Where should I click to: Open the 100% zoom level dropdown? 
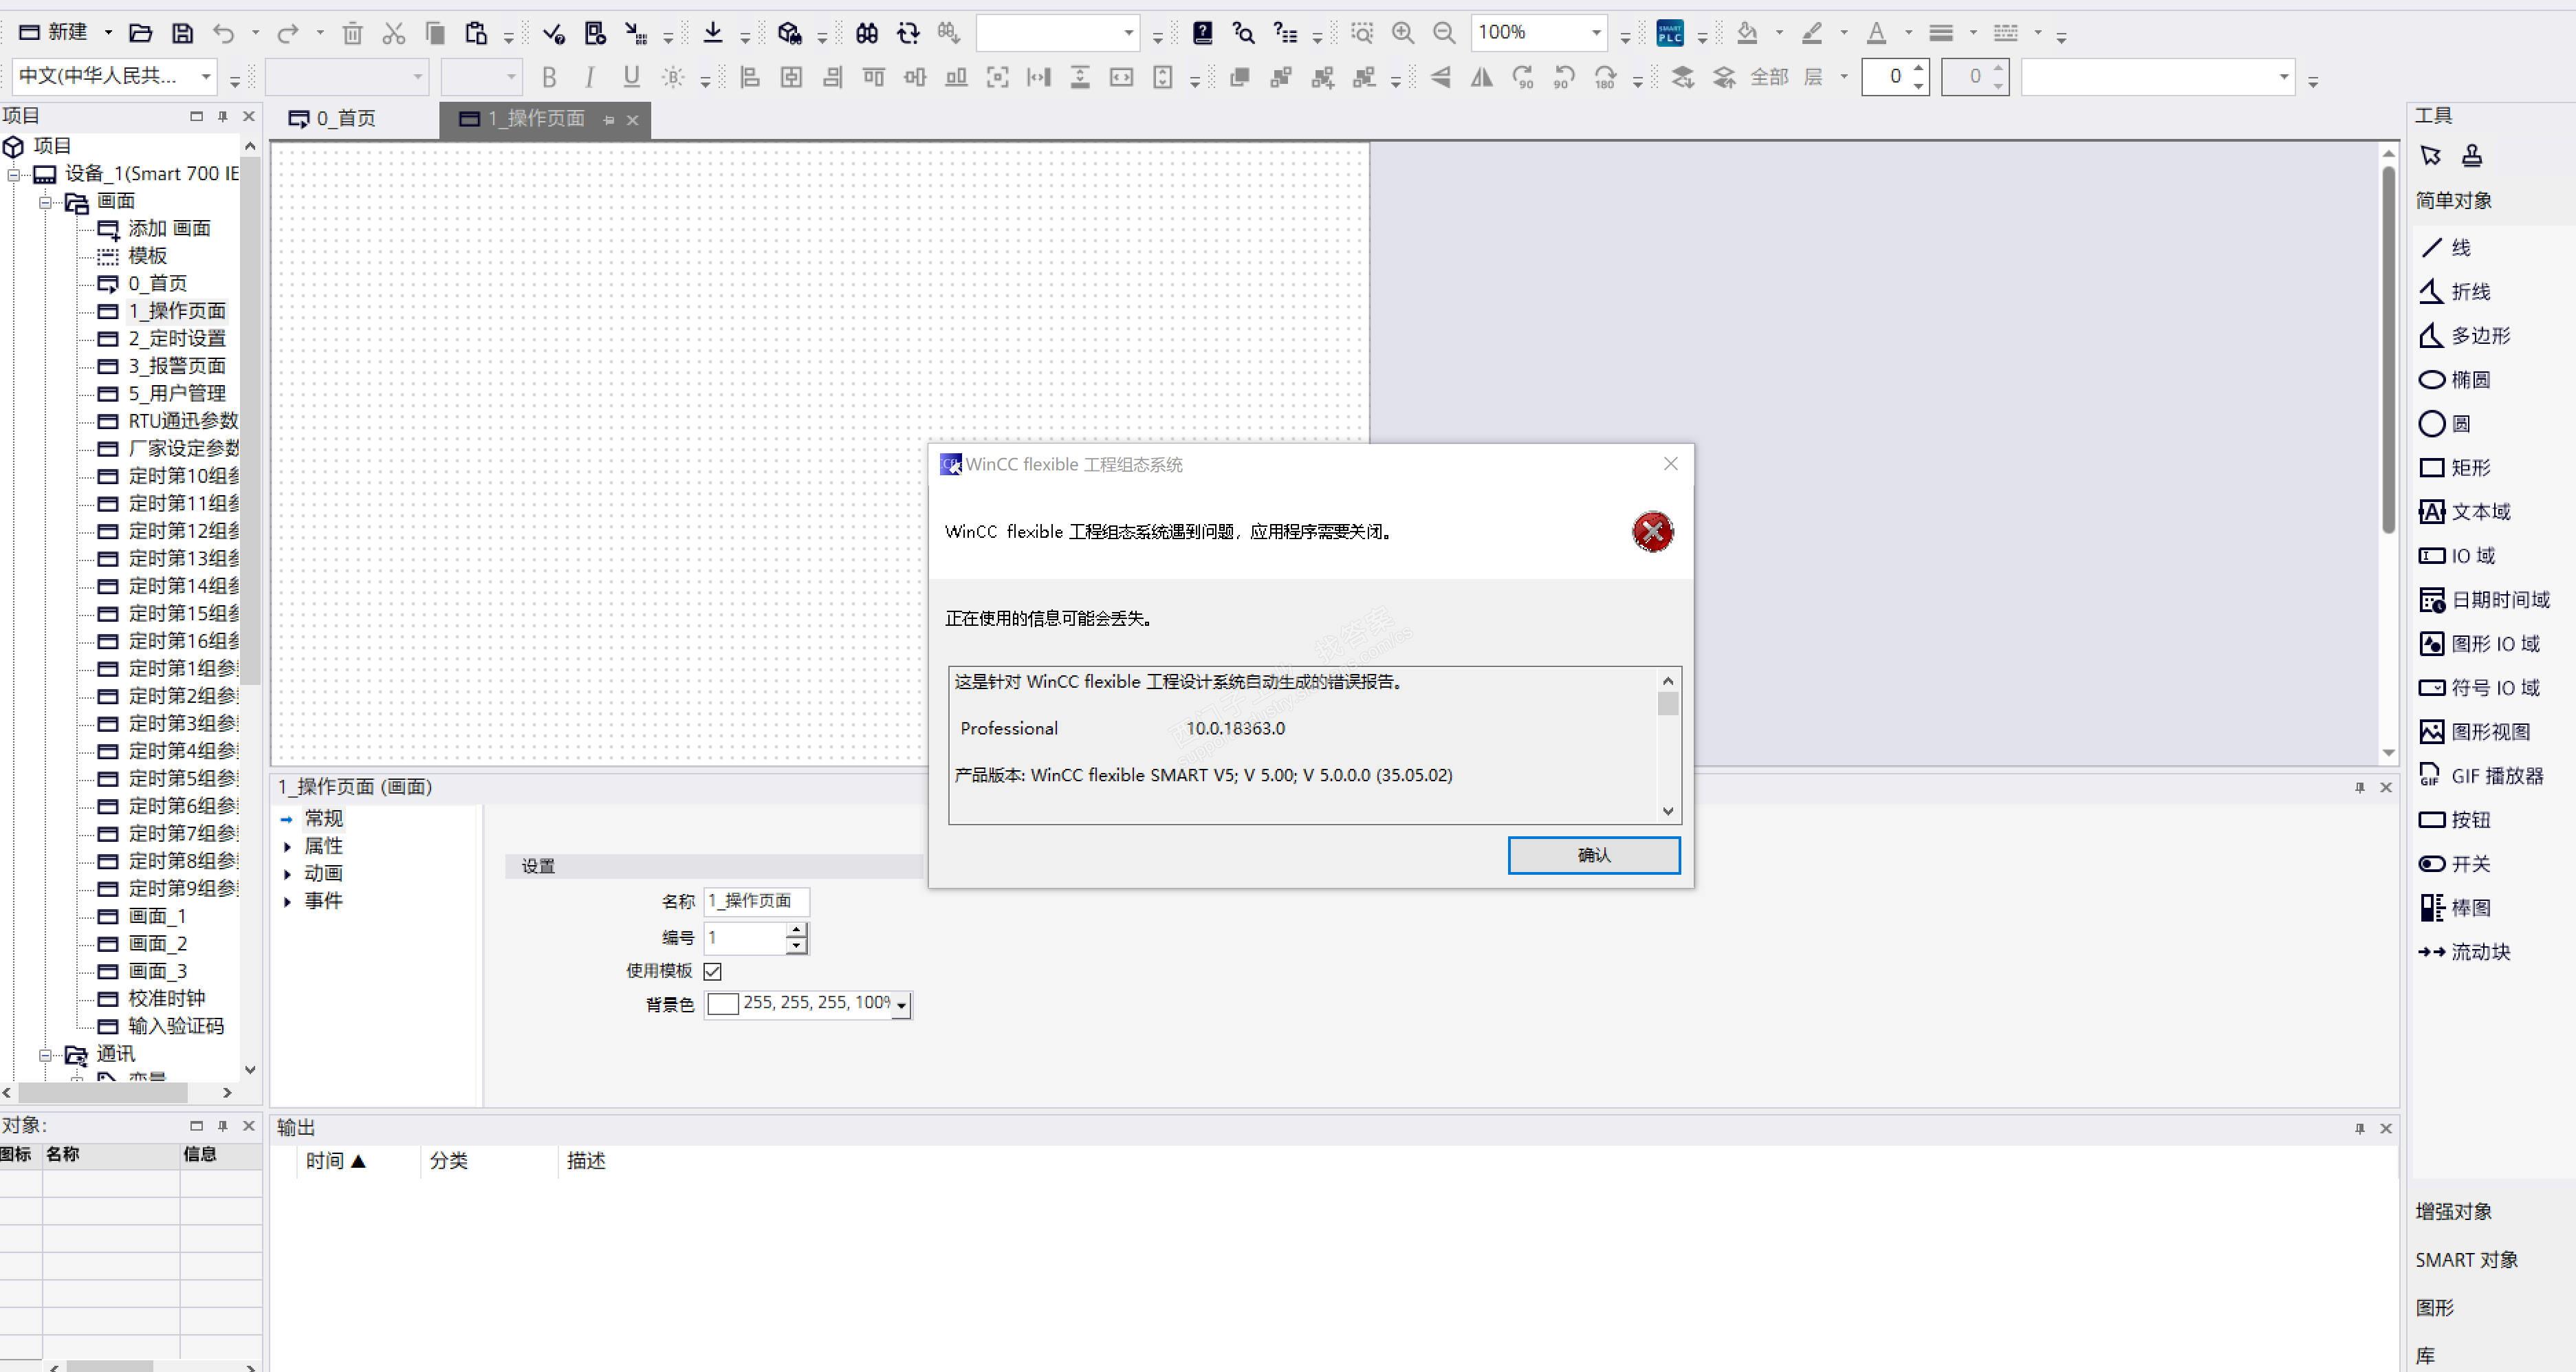1596,33
